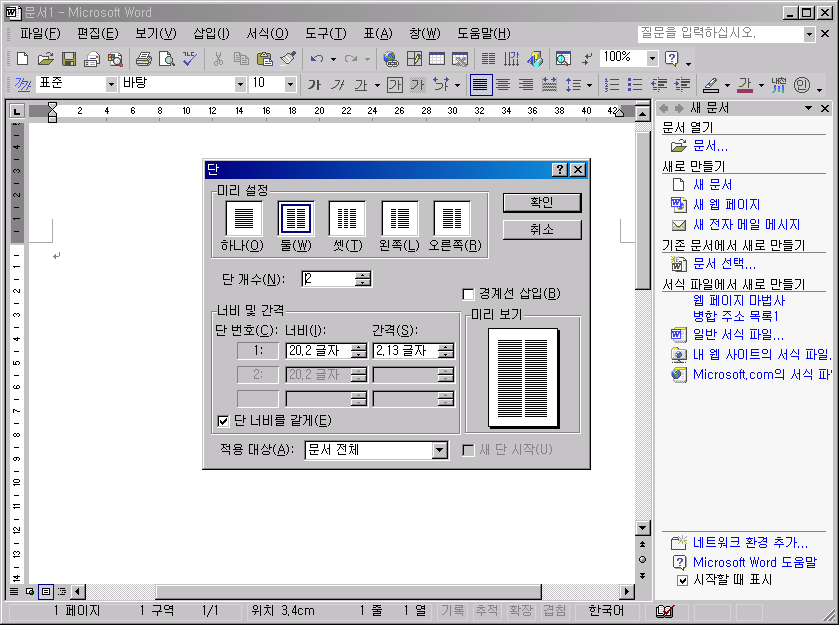Screen dimensions: 839x625
Task: Expand the zoom 100% dropdown
Action: coord(652,59)
